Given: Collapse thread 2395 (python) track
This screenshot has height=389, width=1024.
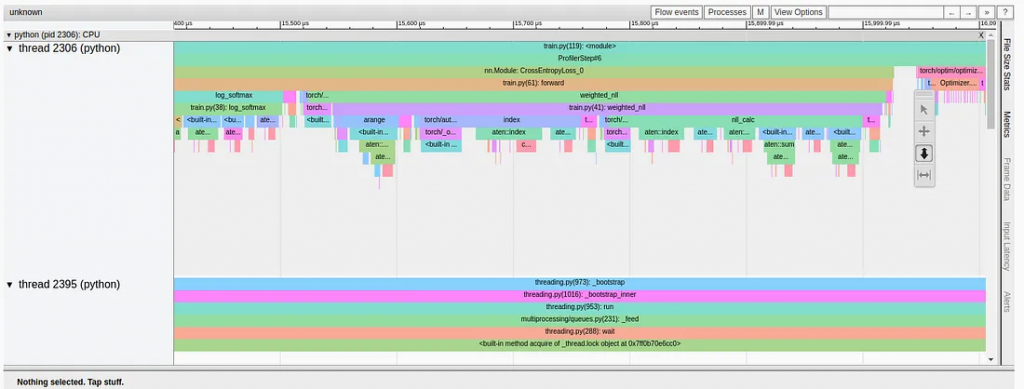Looking at the screenshot, I should click(9, 285).
